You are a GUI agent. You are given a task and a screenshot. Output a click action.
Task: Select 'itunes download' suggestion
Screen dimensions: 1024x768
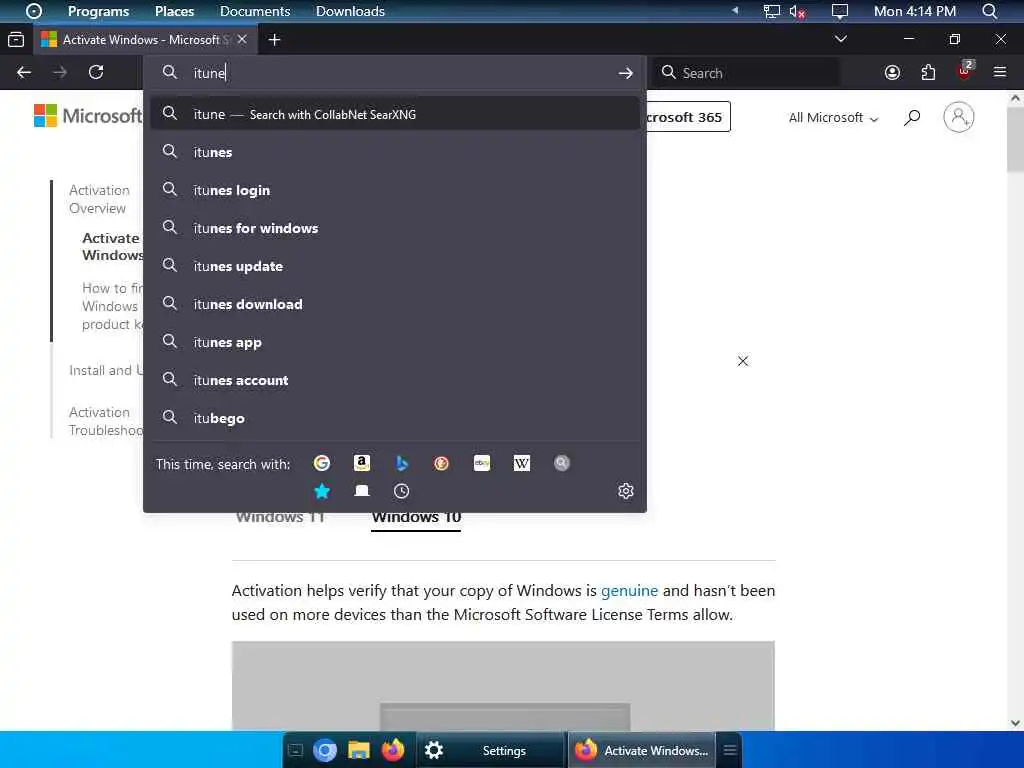point(395,304)
